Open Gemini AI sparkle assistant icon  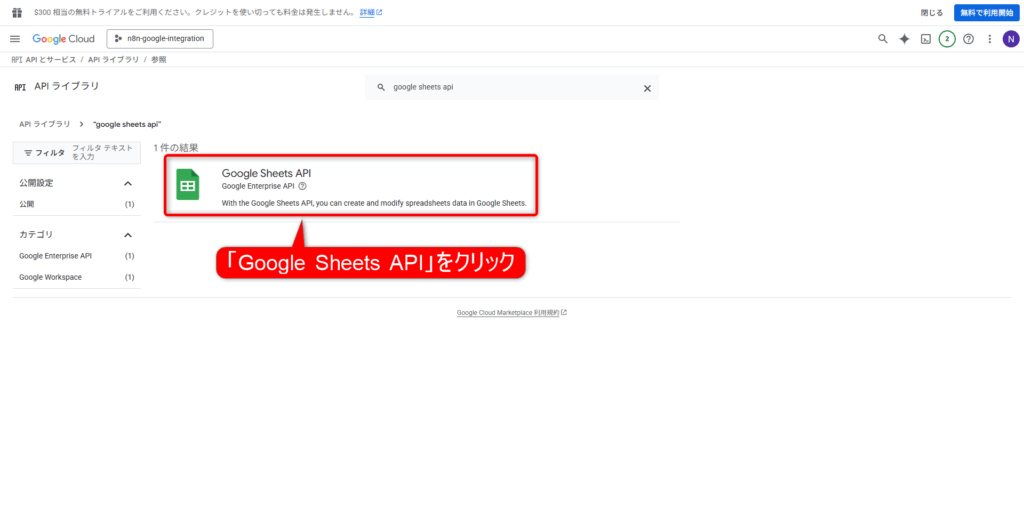tap(904, 39)
